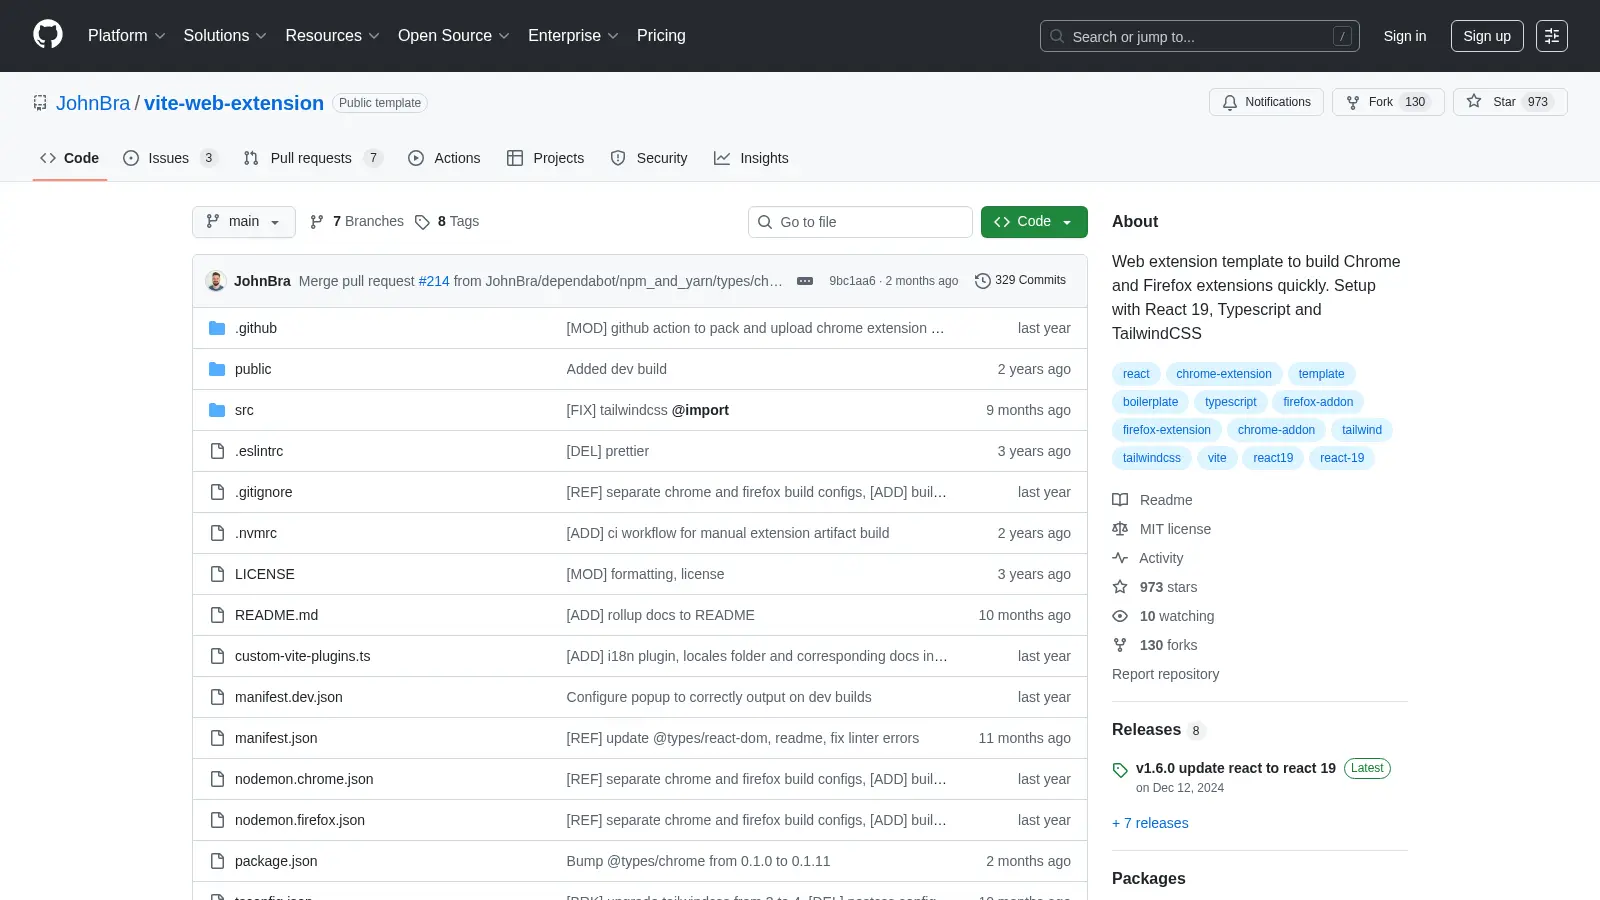Click the .github folder icon

pyautogui.click(x=217, y=328)
